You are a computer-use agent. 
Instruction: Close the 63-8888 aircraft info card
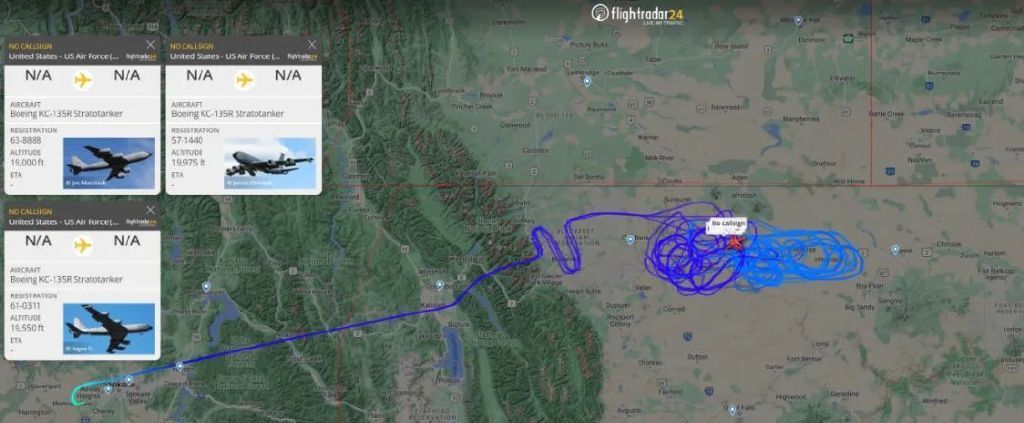click(151, 45)
